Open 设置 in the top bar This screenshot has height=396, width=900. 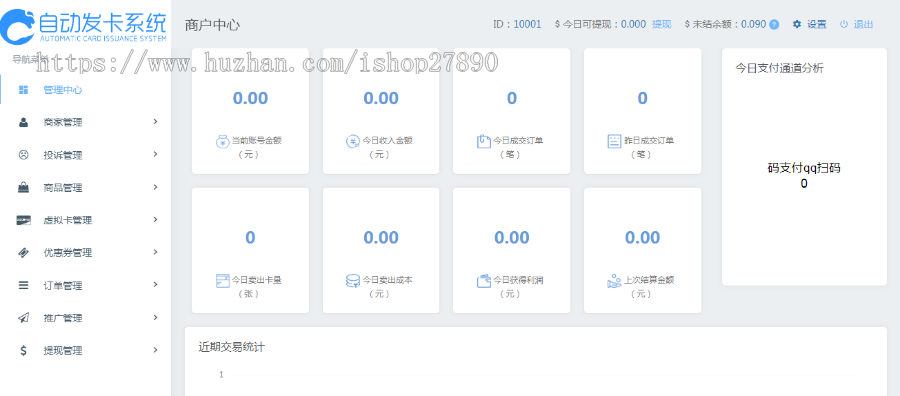(817, 24)
